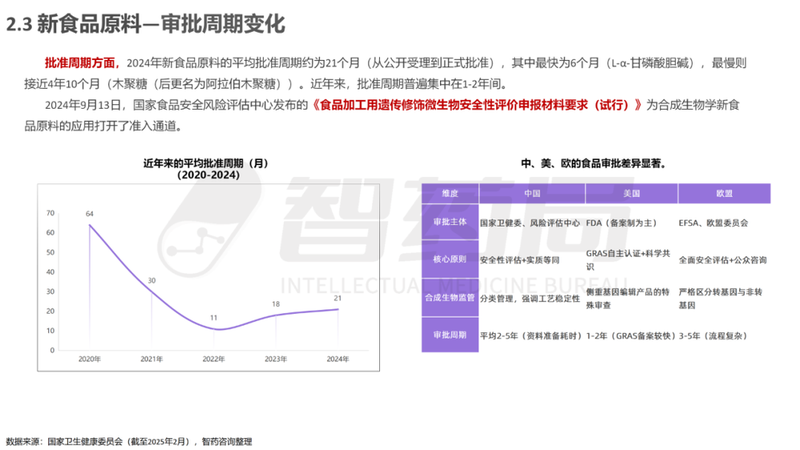Click the data label 11 on chart
Viewport: 800px width, 450px height.
[x=214, y=318]
